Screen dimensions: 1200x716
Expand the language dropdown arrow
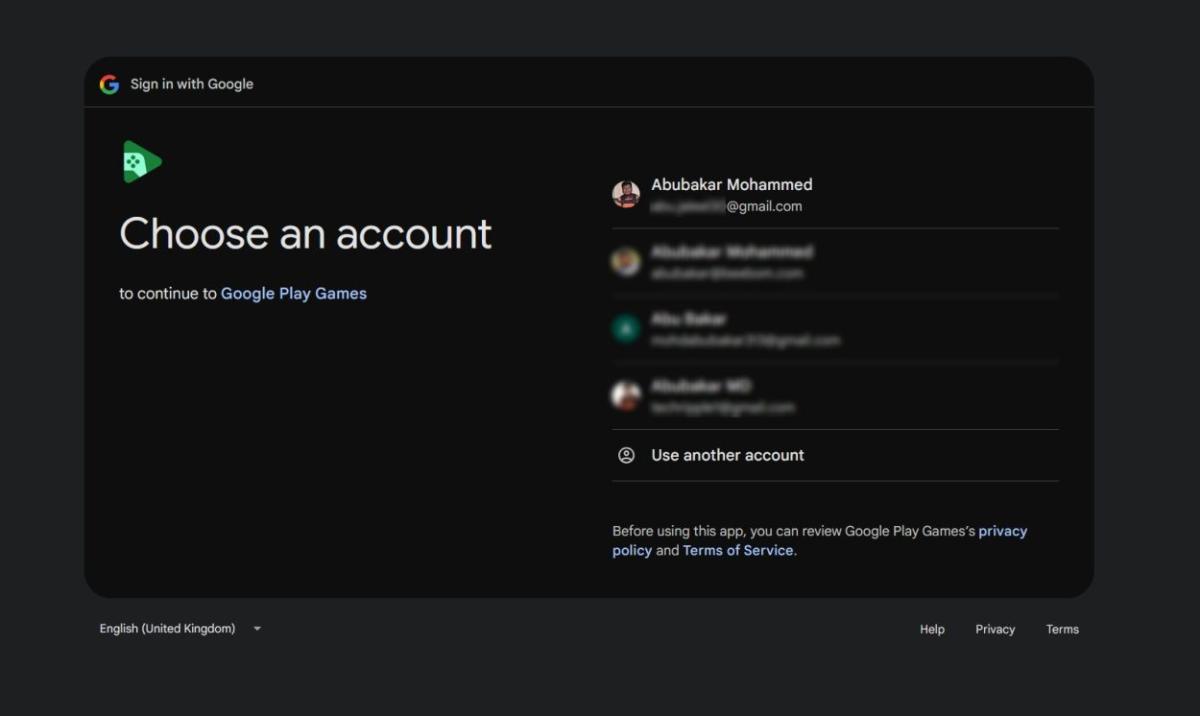point(257,629)
